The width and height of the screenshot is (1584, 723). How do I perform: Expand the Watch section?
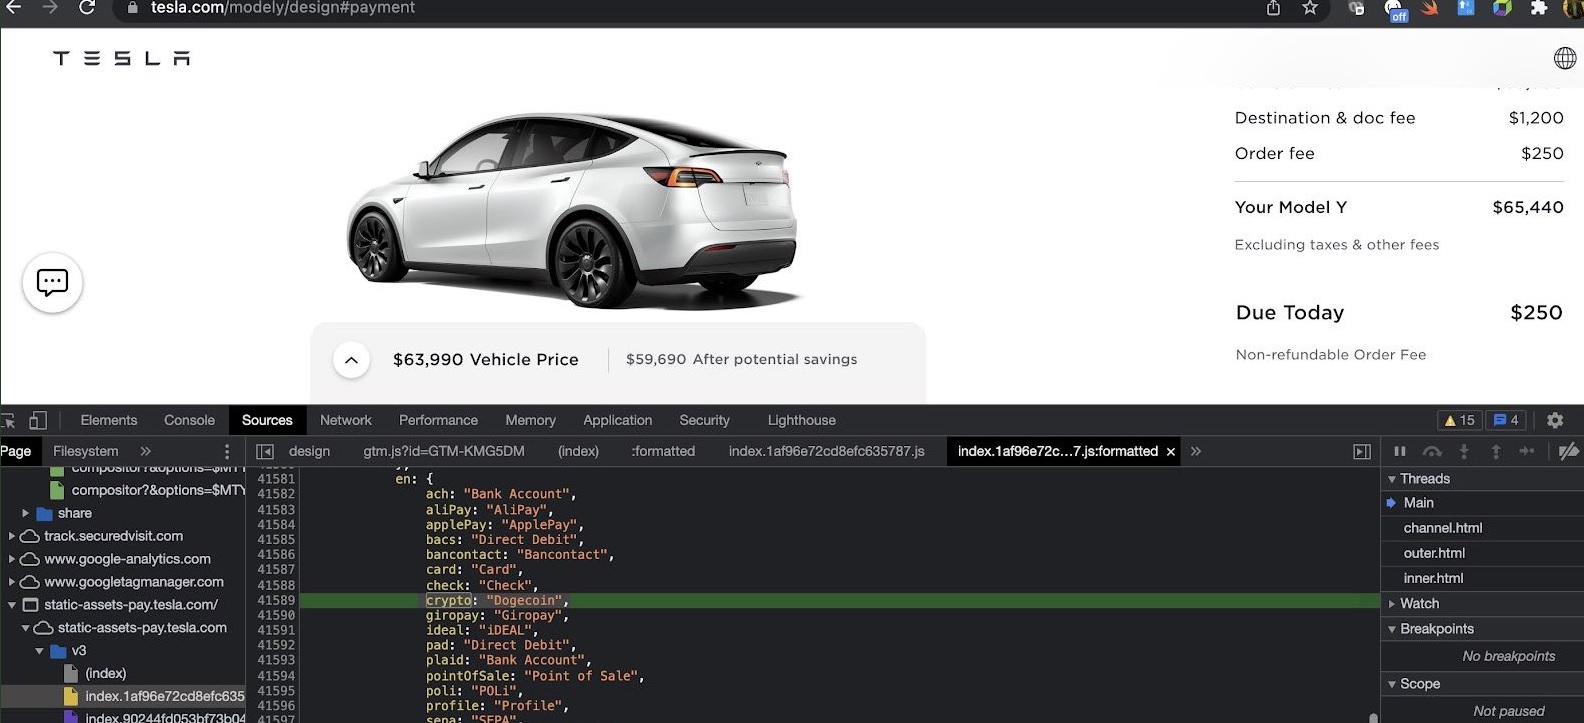(1392, 604)
